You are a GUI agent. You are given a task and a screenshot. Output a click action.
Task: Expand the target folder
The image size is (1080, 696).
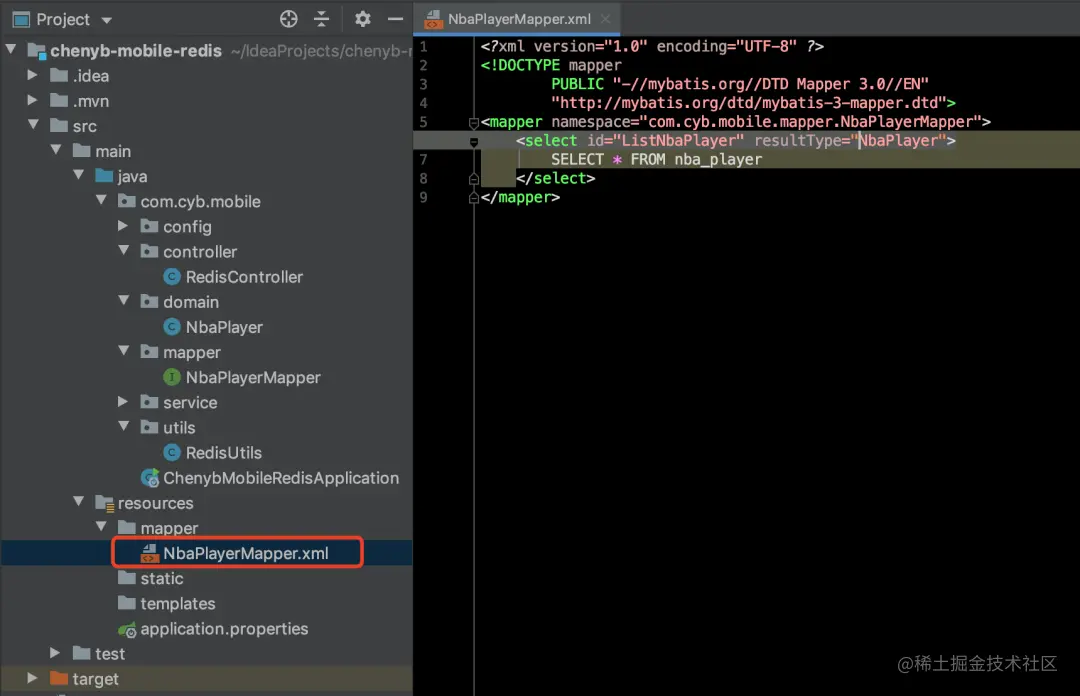pos(32,677)
